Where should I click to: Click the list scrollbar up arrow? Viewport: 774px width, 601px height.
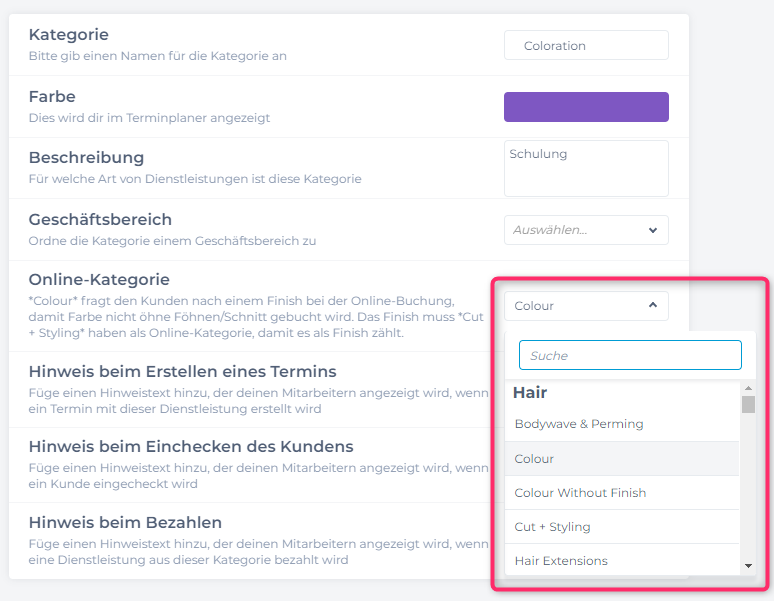[x=748, y=388]
